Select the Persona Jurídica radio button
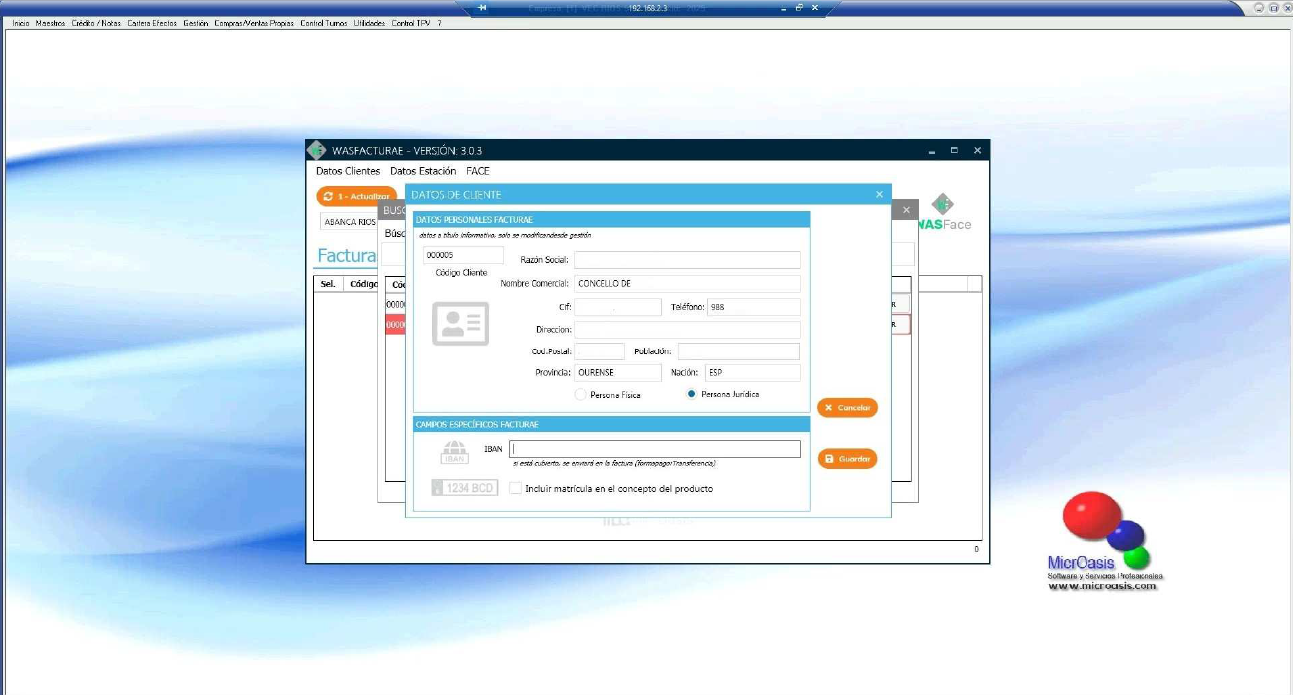The height and width of the screenshot is (695, 1293). pos(691,395)
